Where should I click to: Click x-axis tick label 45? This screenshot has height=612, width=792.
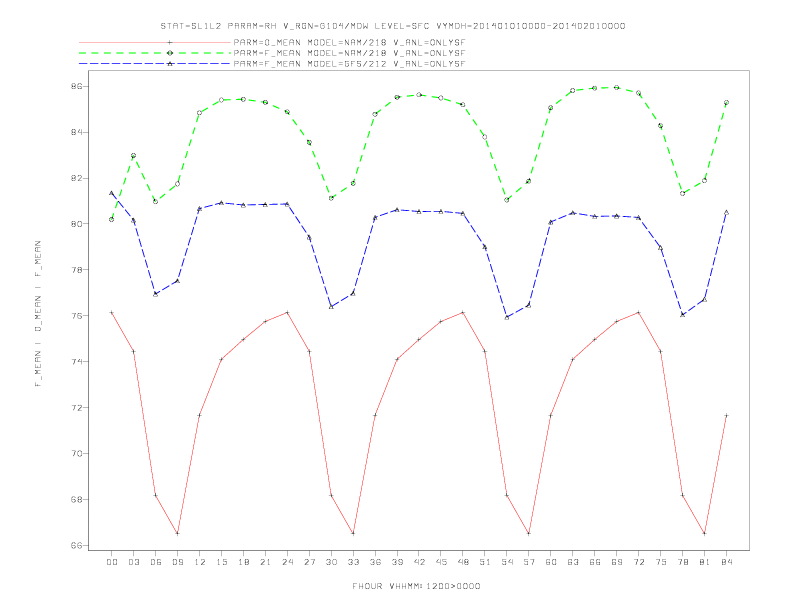click(x=441, y=562)
